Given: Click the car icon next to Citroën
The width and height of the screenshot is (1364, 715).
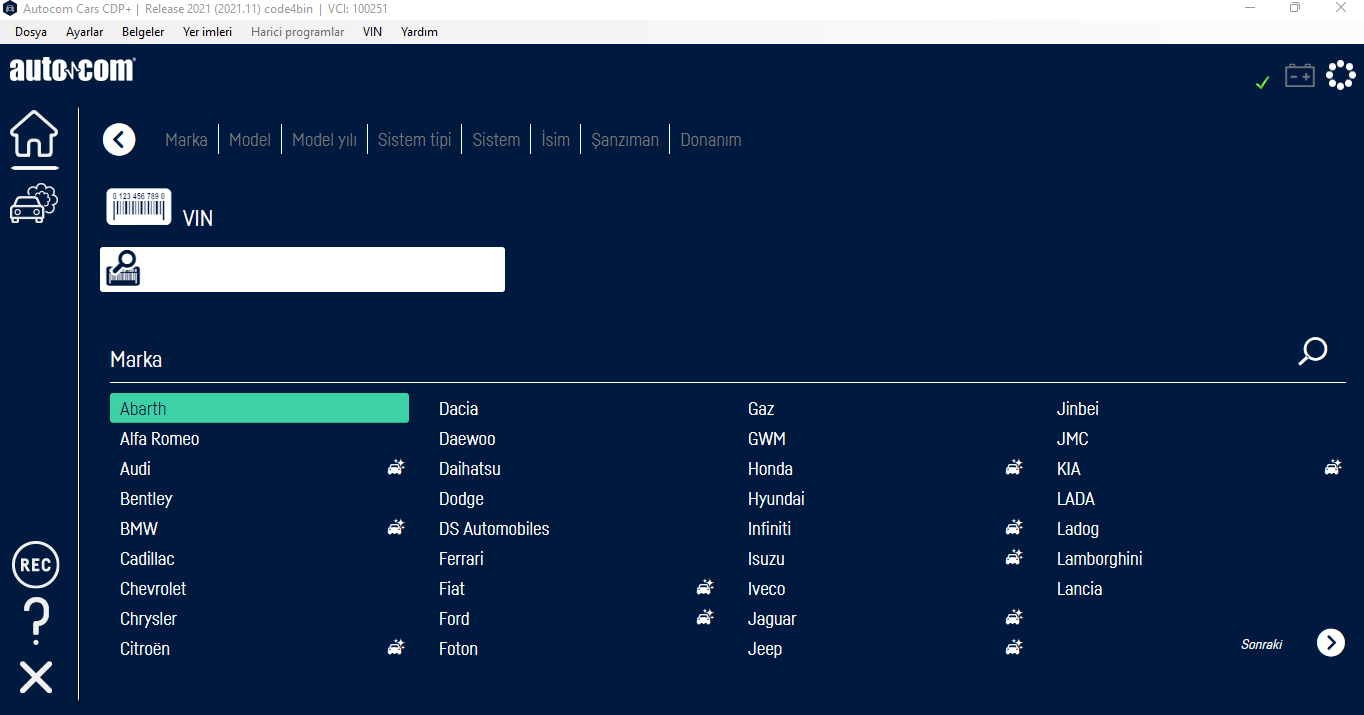Looking at the screenshot, I should point(396,647).
